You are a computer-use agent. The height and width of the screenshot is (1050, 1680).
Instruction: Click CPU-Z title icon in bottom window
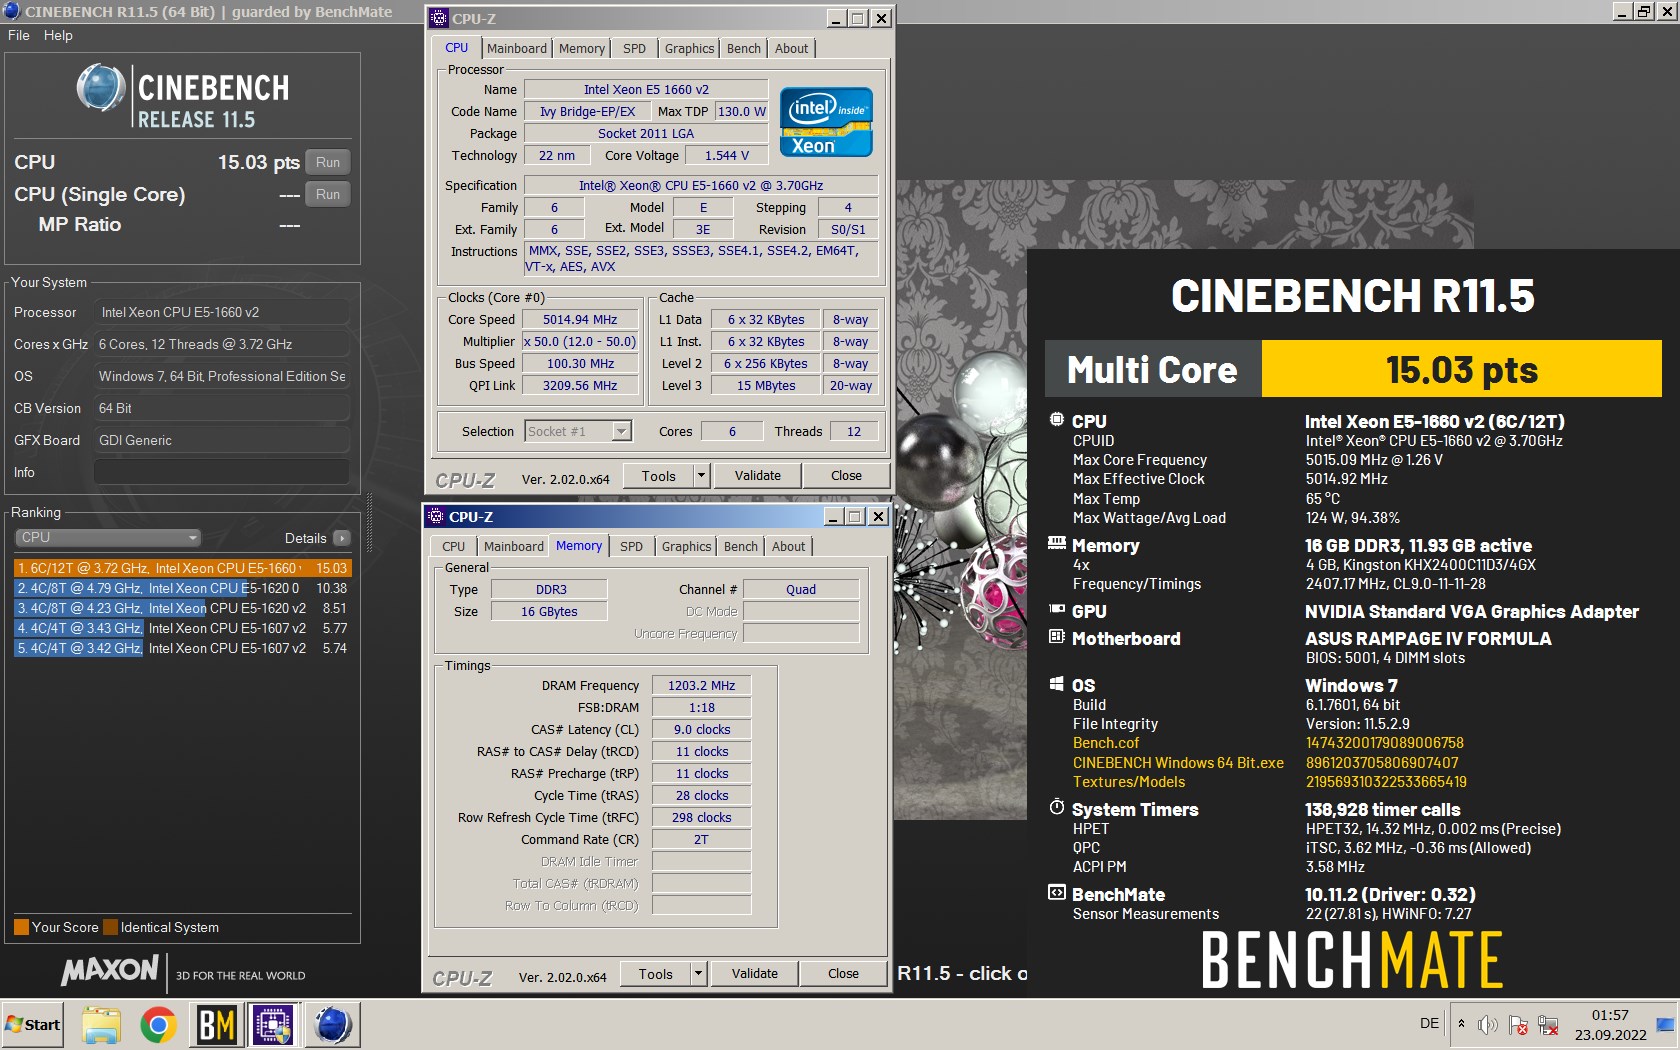tap(435, 516)
